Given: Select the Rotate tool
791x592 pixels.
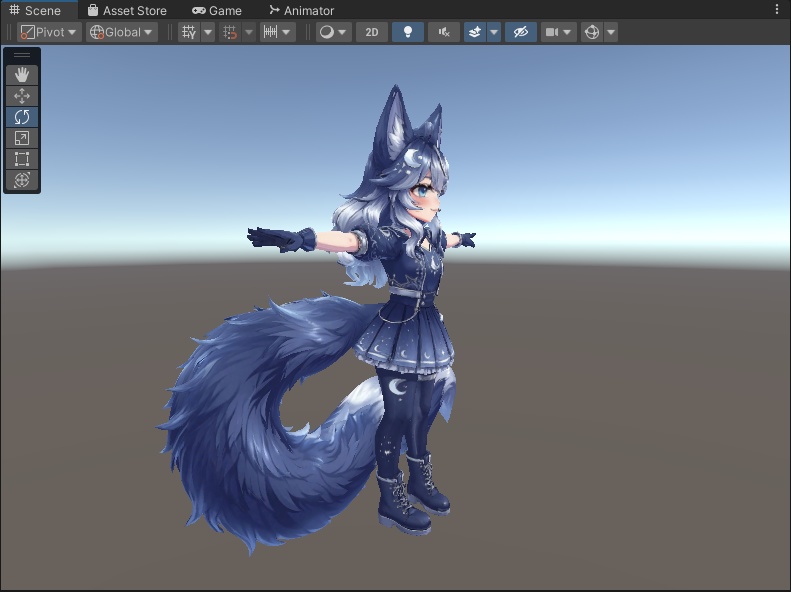Looking at the screenshot, I should [x=22, y=117].
